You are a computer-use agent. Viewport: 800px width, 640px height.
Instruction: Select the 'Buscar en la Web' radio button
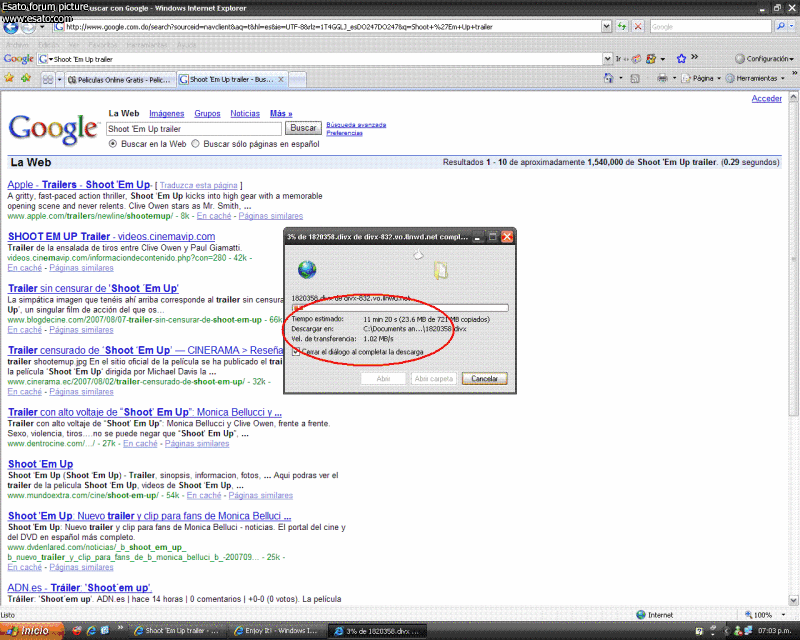click(x=113, y=144)
